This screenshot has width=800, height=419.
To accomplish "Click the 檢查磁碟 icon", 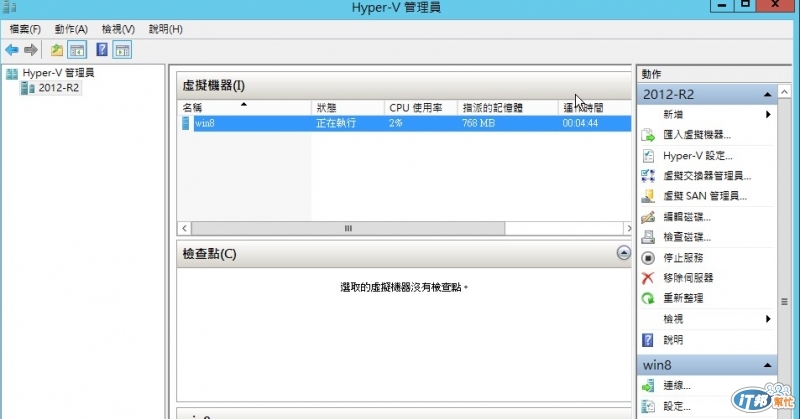I will click(x=648, y=237).
